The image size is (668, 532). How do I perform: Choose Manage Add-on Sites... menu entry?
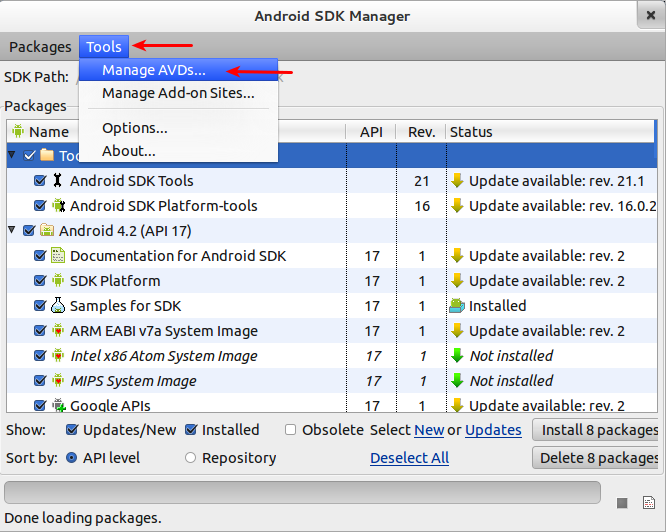179,93
